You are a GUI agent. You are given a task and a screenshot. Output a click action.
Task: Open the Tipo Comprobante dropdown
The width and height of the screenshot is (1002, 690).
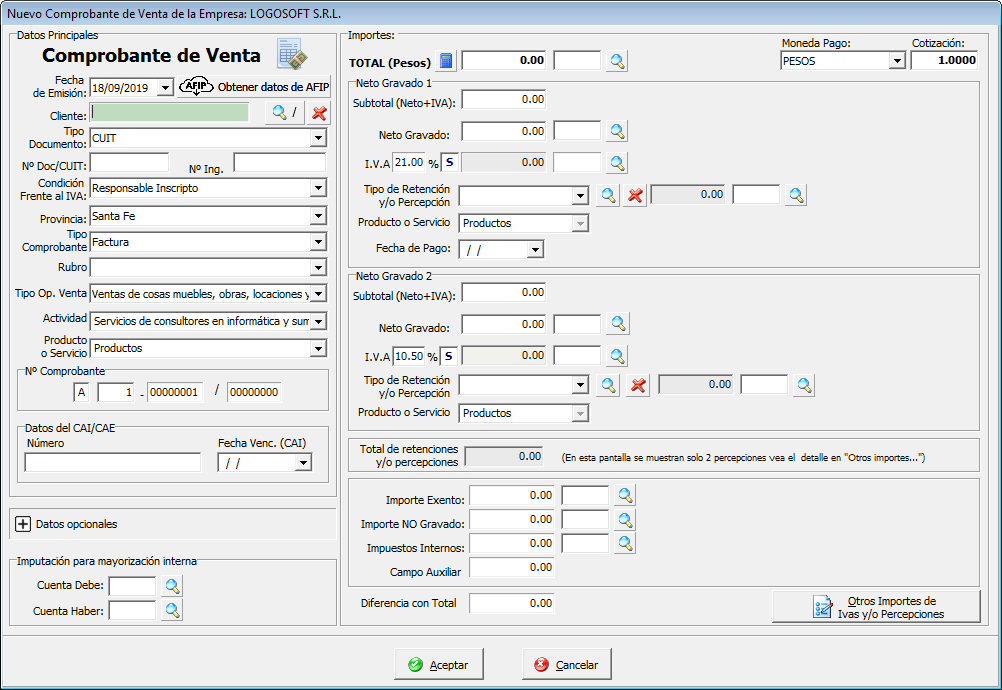tap(318, 242)
